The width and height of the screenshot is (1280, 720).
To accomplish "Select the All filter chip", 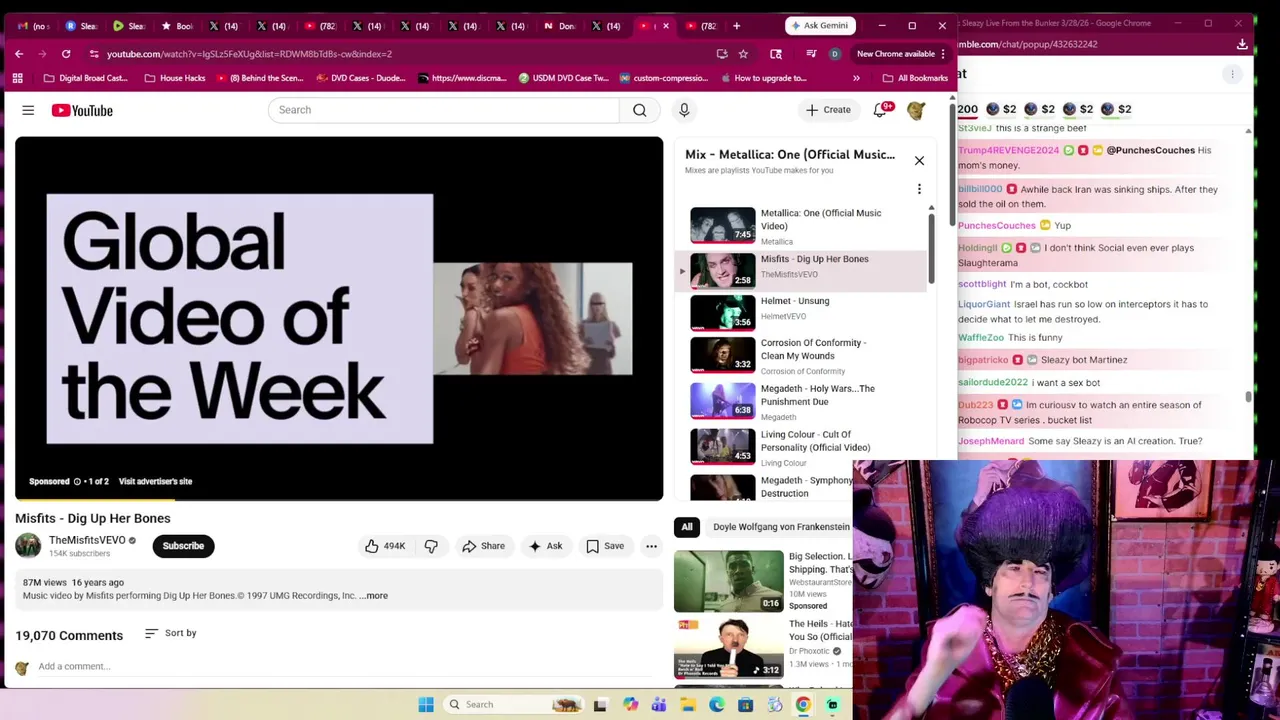I will 687,527.
